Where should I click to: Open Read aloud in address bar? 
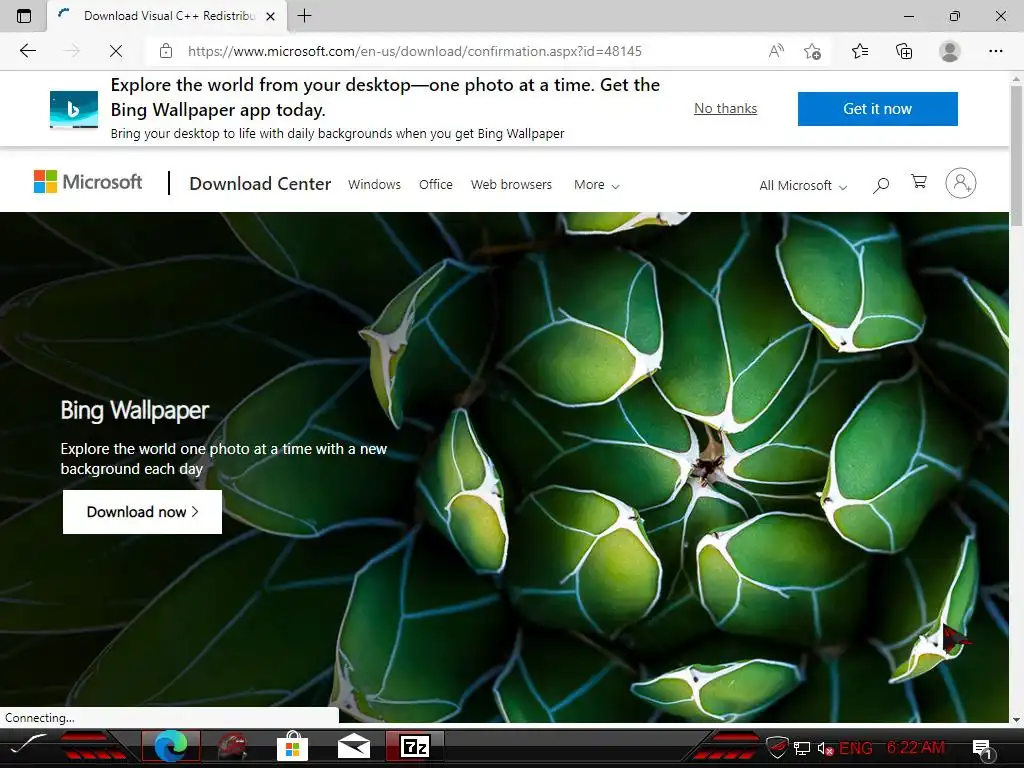coord(776,51)
